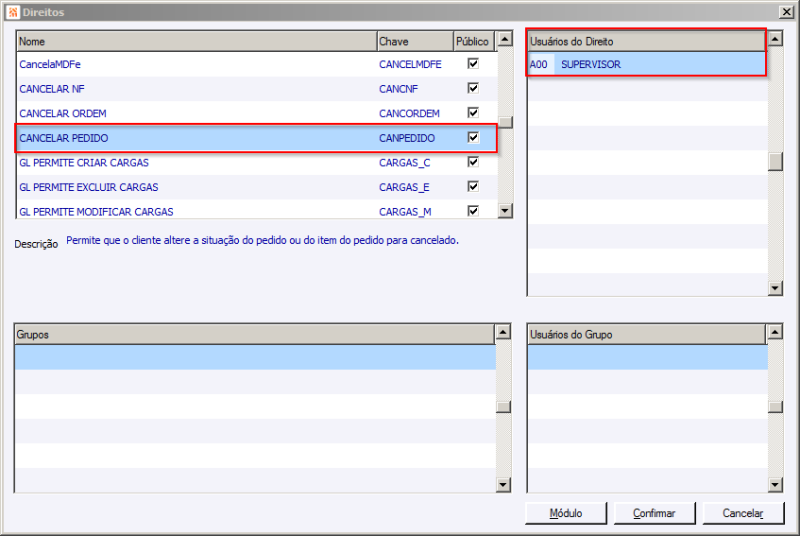The height and width of the screenshot is (536, 800).
Task: Sort by the Nome column header
Action: click(197, 41)
